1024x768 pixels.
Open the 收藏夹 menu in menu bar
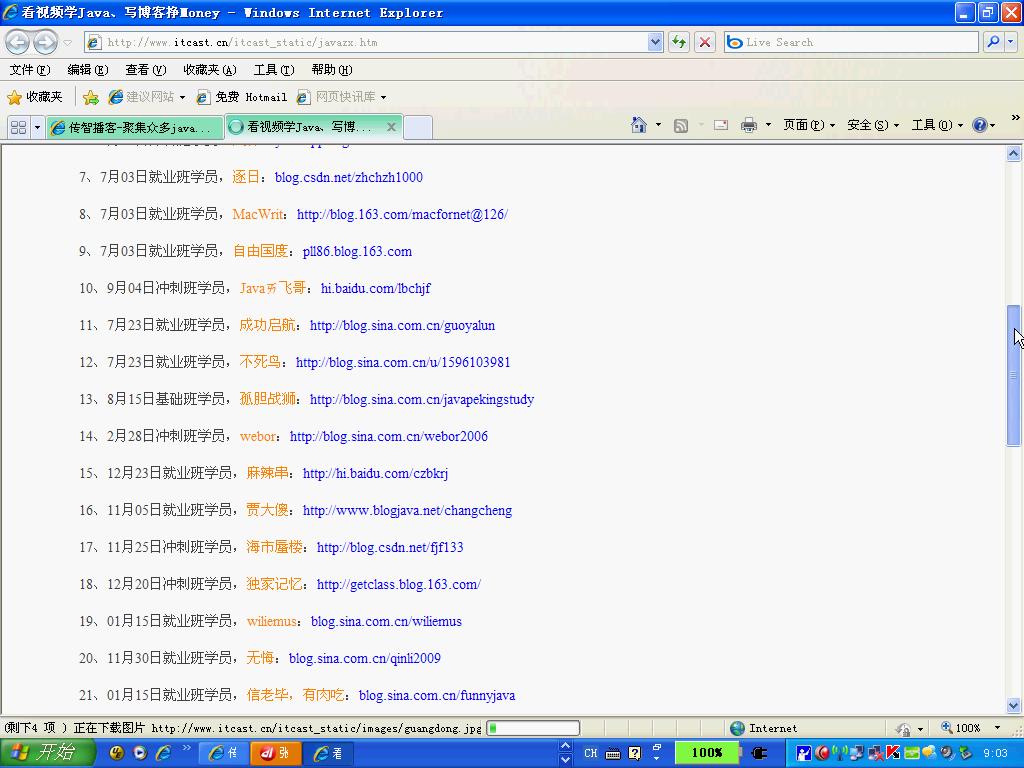pos(209,70)
